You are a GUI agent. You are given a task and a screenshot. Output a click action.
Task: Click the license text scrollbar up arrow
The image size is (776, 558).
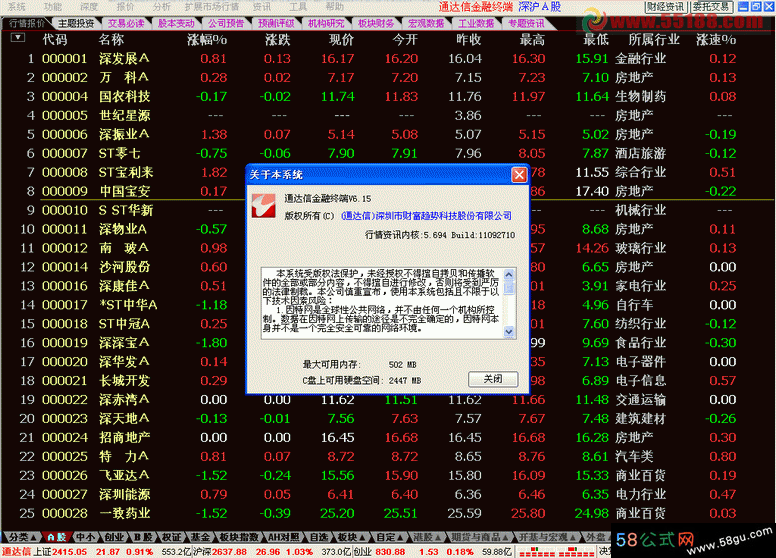[x=509, y=274]
